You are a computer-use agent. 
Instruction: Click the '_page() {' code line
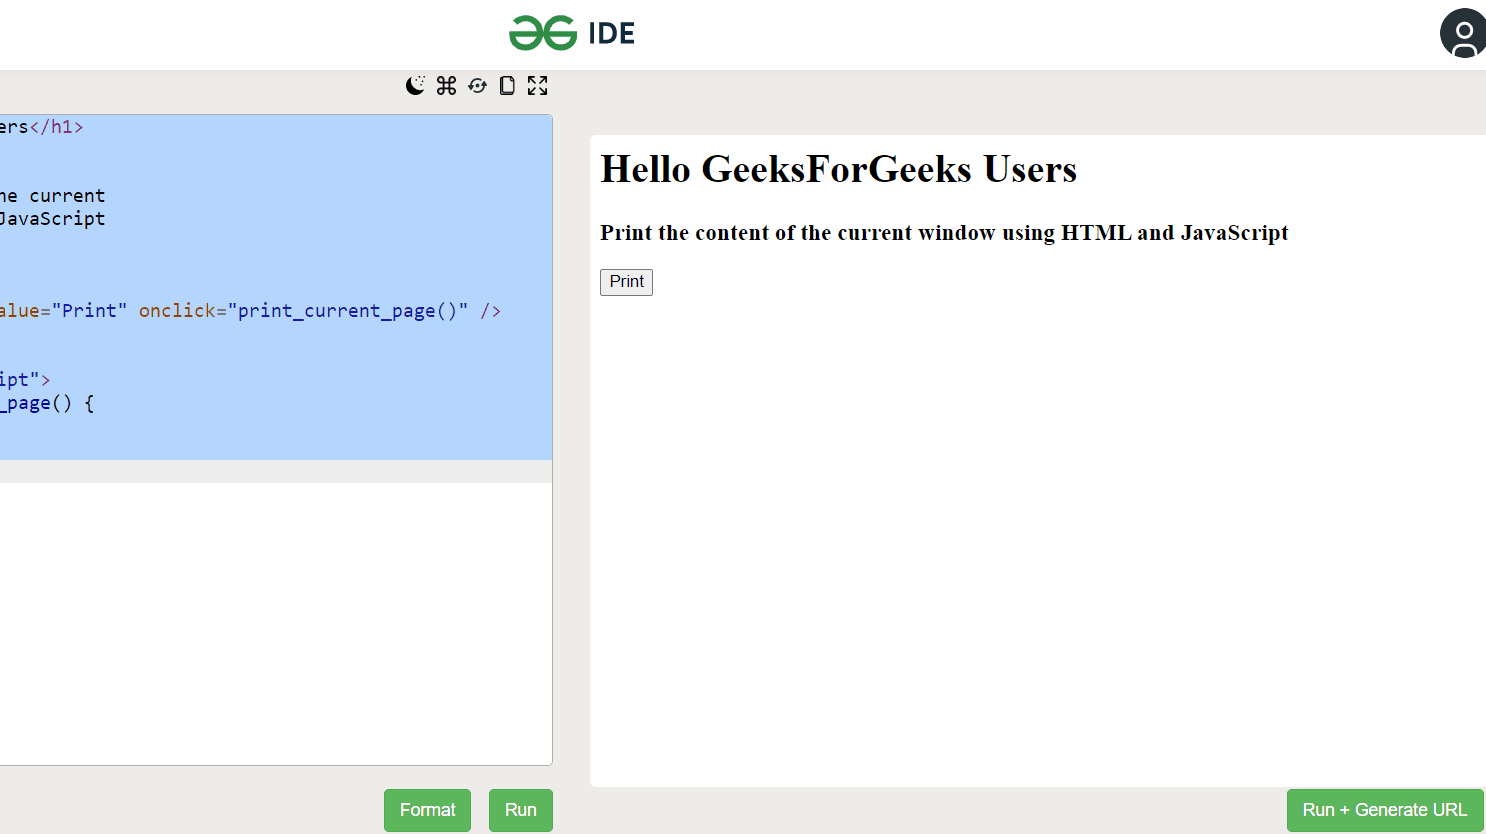pyautogui.click(x=47, y=404)
